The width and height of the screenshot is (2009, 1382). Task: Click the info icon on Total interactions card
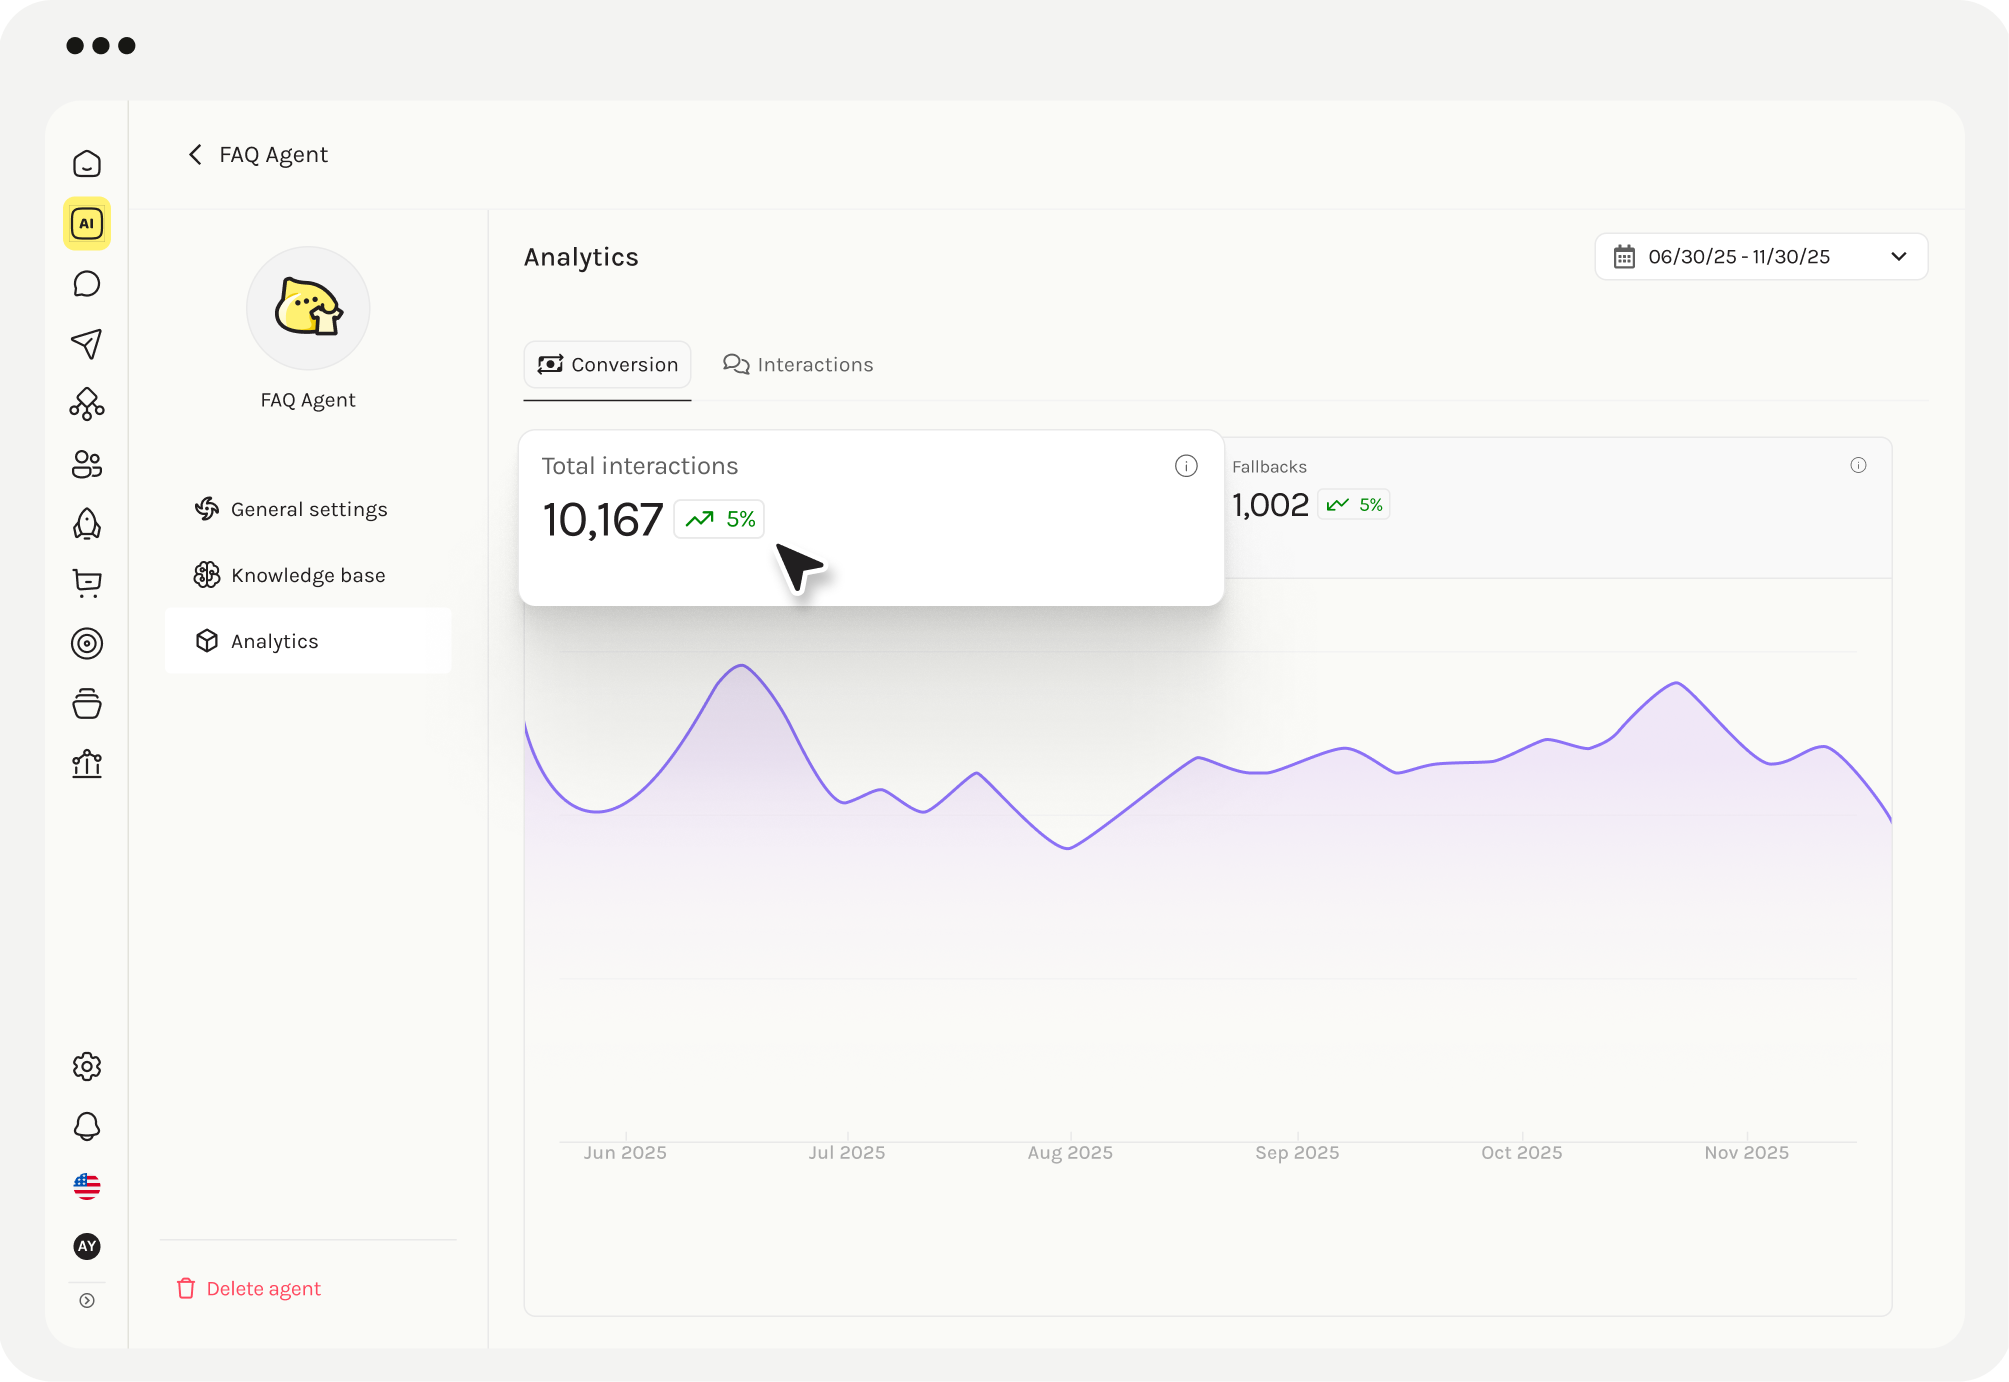pos(1186,465)
